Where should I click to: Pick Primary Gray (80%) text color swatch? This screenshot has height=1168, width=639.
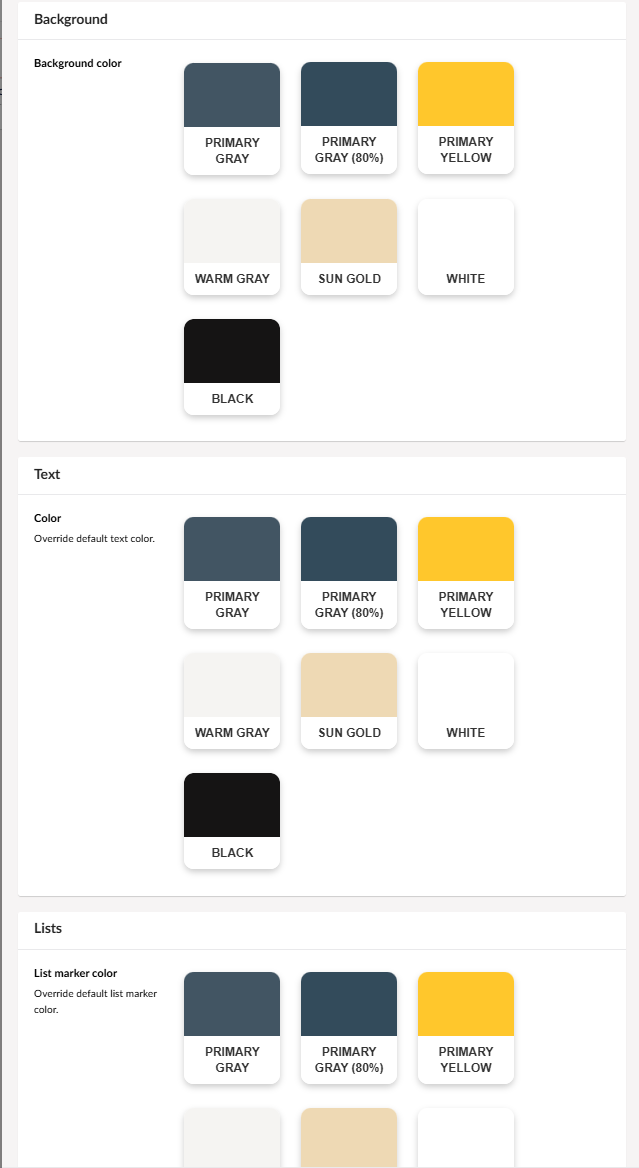pyautogui.click(x=349, y=572)
